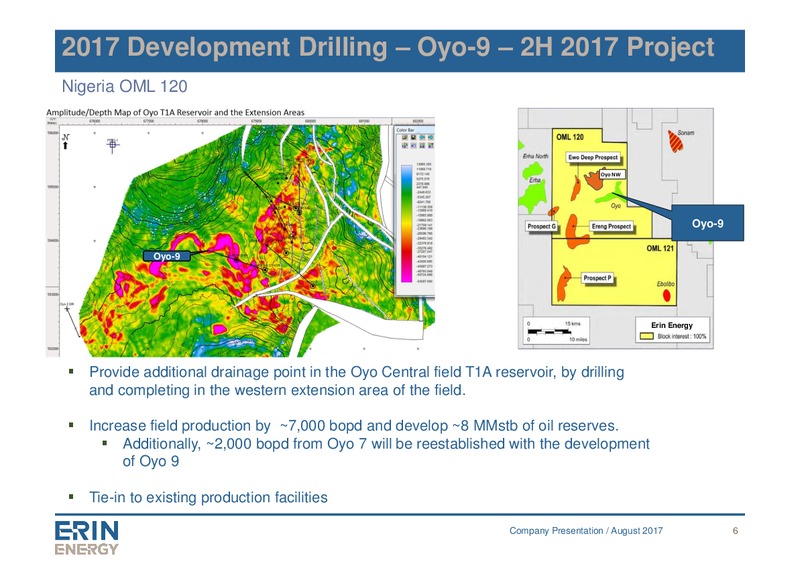Click the Sonam field label
Screen dimensions: 800x570
click(x=686, y=133)
